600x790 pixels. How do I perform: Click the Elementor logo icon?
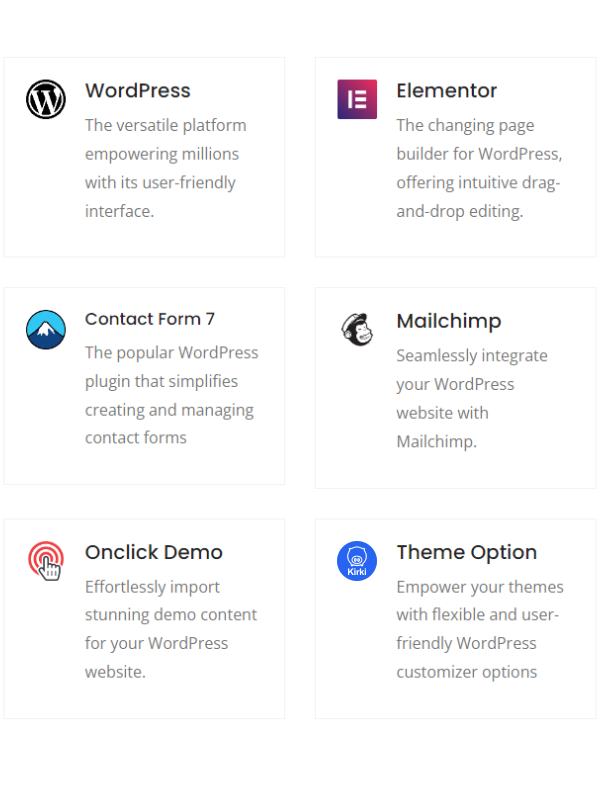pyautogui.click(x=357, y=99)
